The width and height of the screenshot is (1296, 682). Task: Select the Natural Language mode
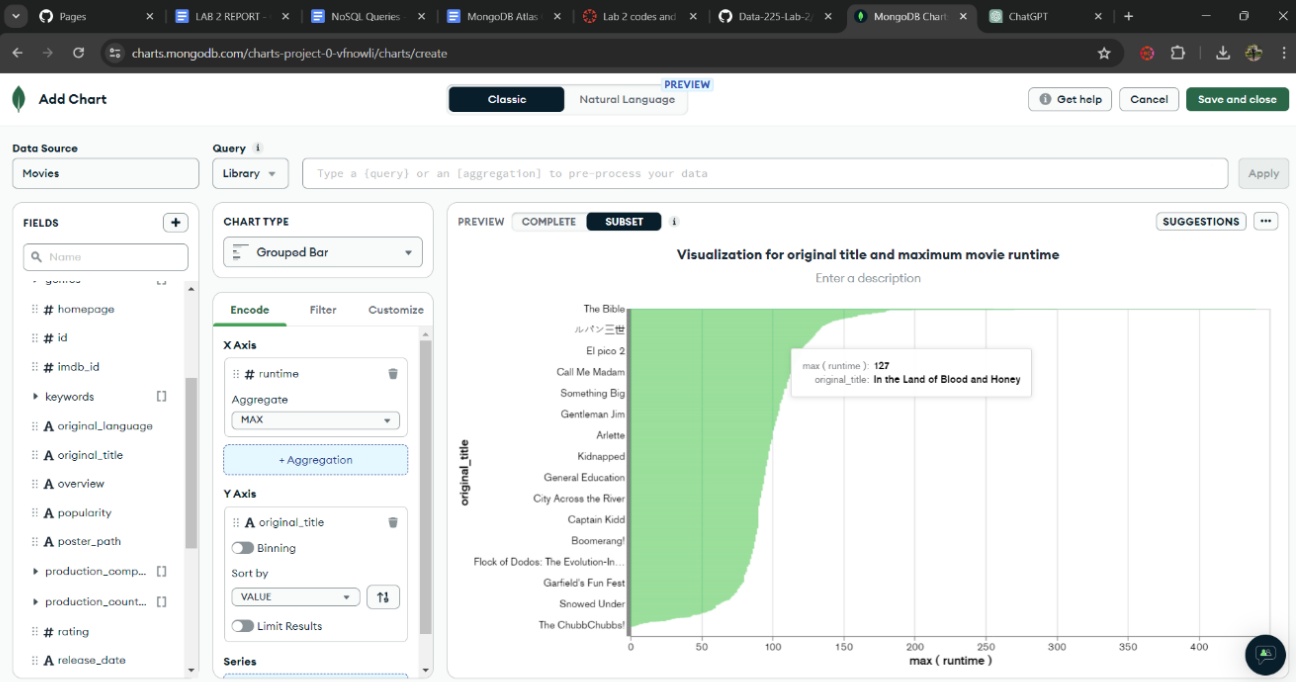click(627, 99)
